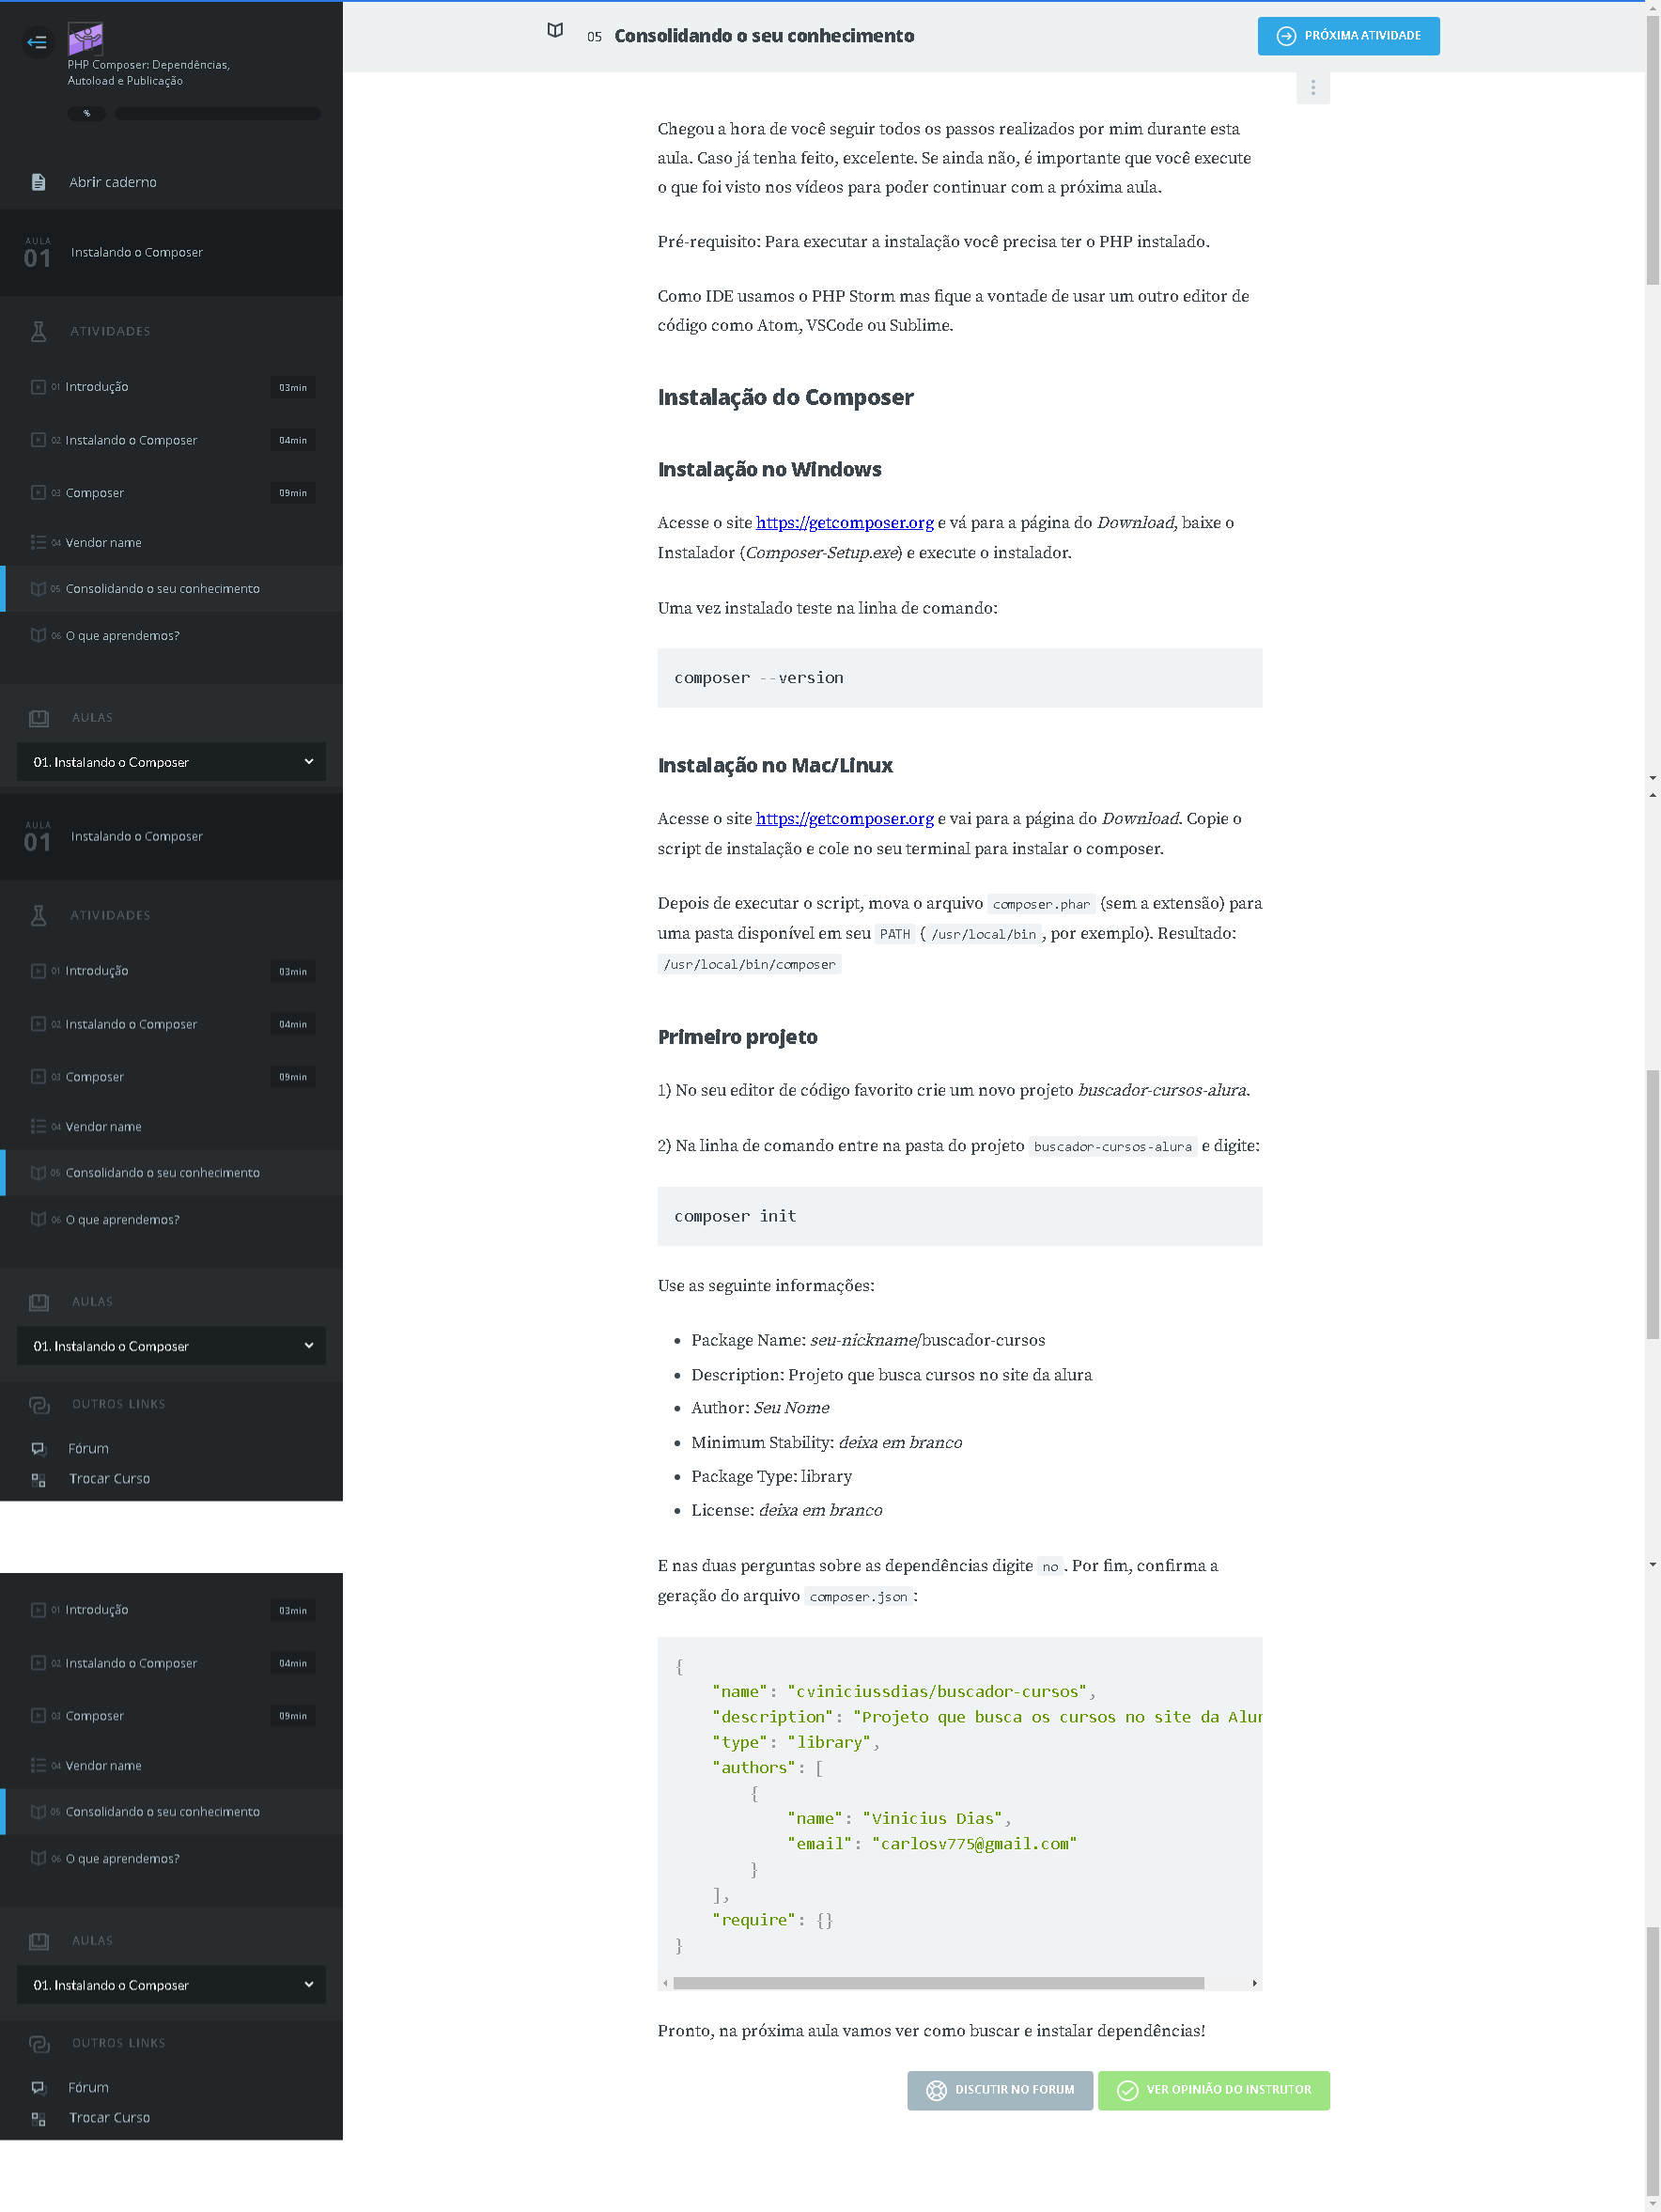Click the PHP Composer course logo thumbnail
The width and height of the screenshot is (1661, 2212).
pos(85,39)
